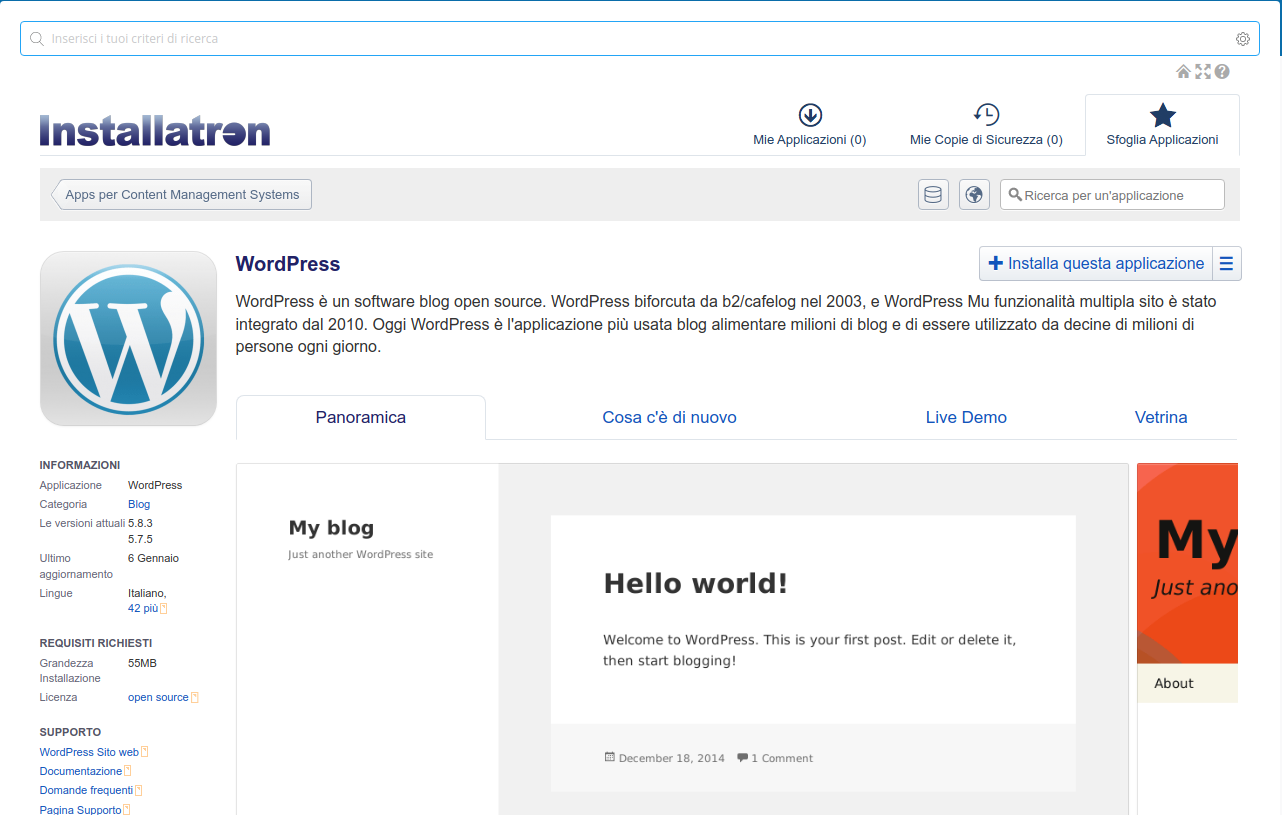
Task: Click Installa questa applicazione button
Action: pyautogui.click(x=1096, y=264)
